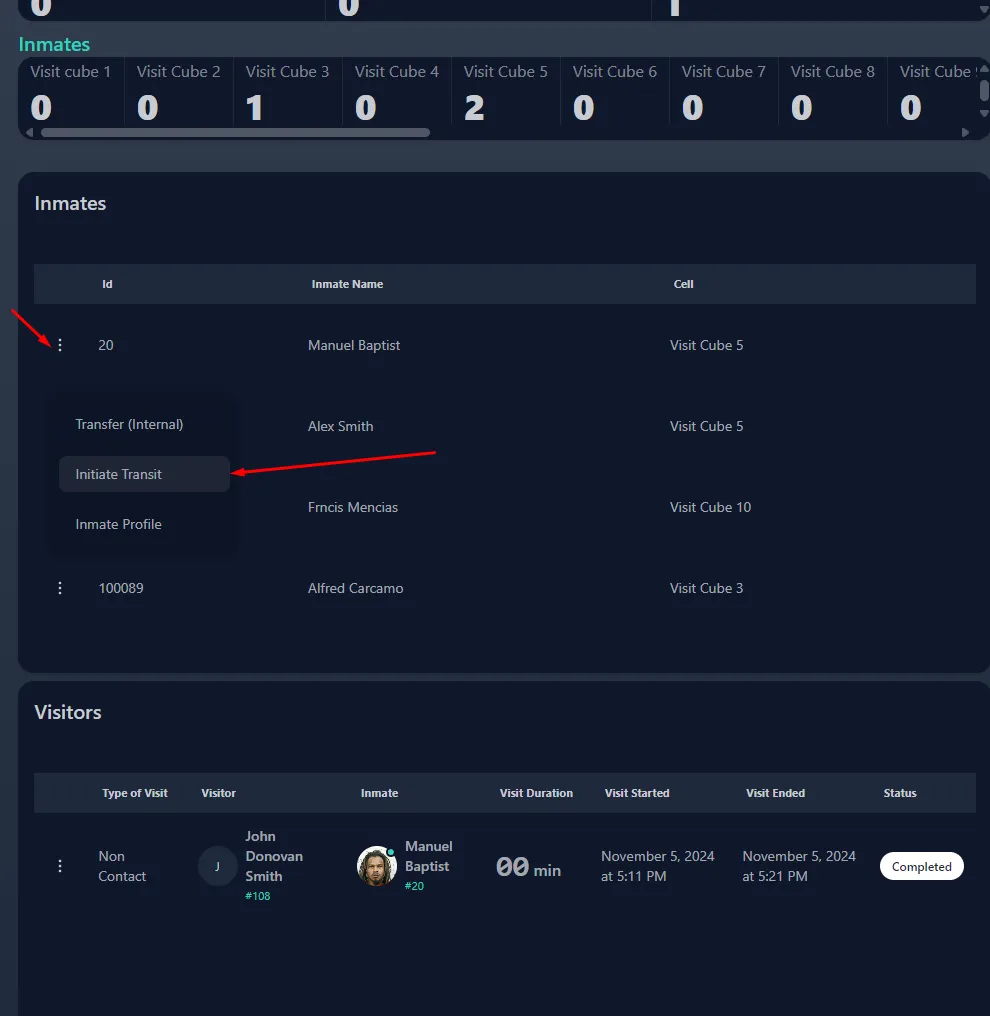The image size is (990, 1016).
Task: Choose Transfer (Internal) from the context menu
Action: click(128, 424)
